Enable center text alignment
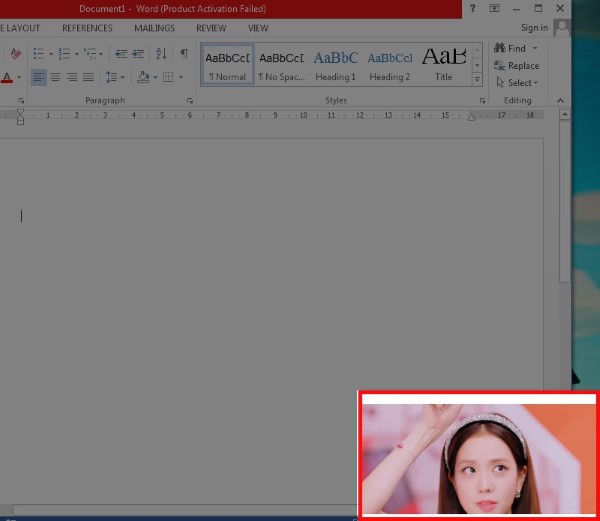 point(55,77)
